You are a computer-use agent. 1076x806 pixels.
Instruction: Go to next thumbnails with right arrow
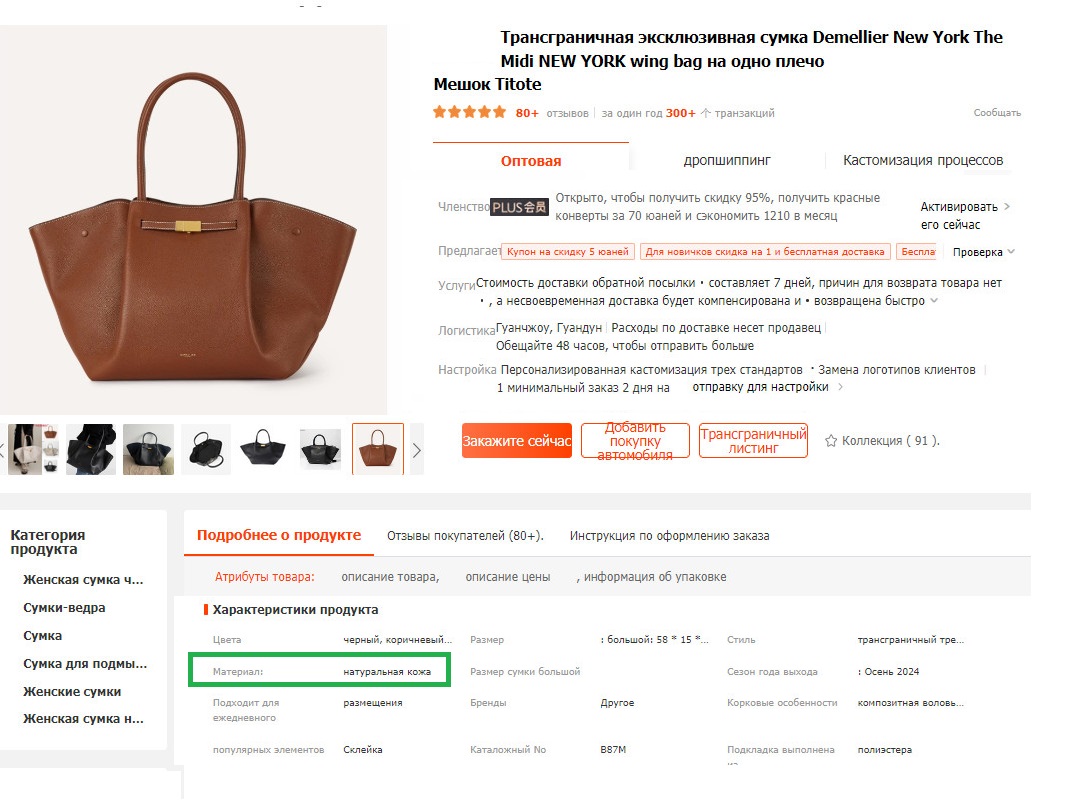coord(417,450)
